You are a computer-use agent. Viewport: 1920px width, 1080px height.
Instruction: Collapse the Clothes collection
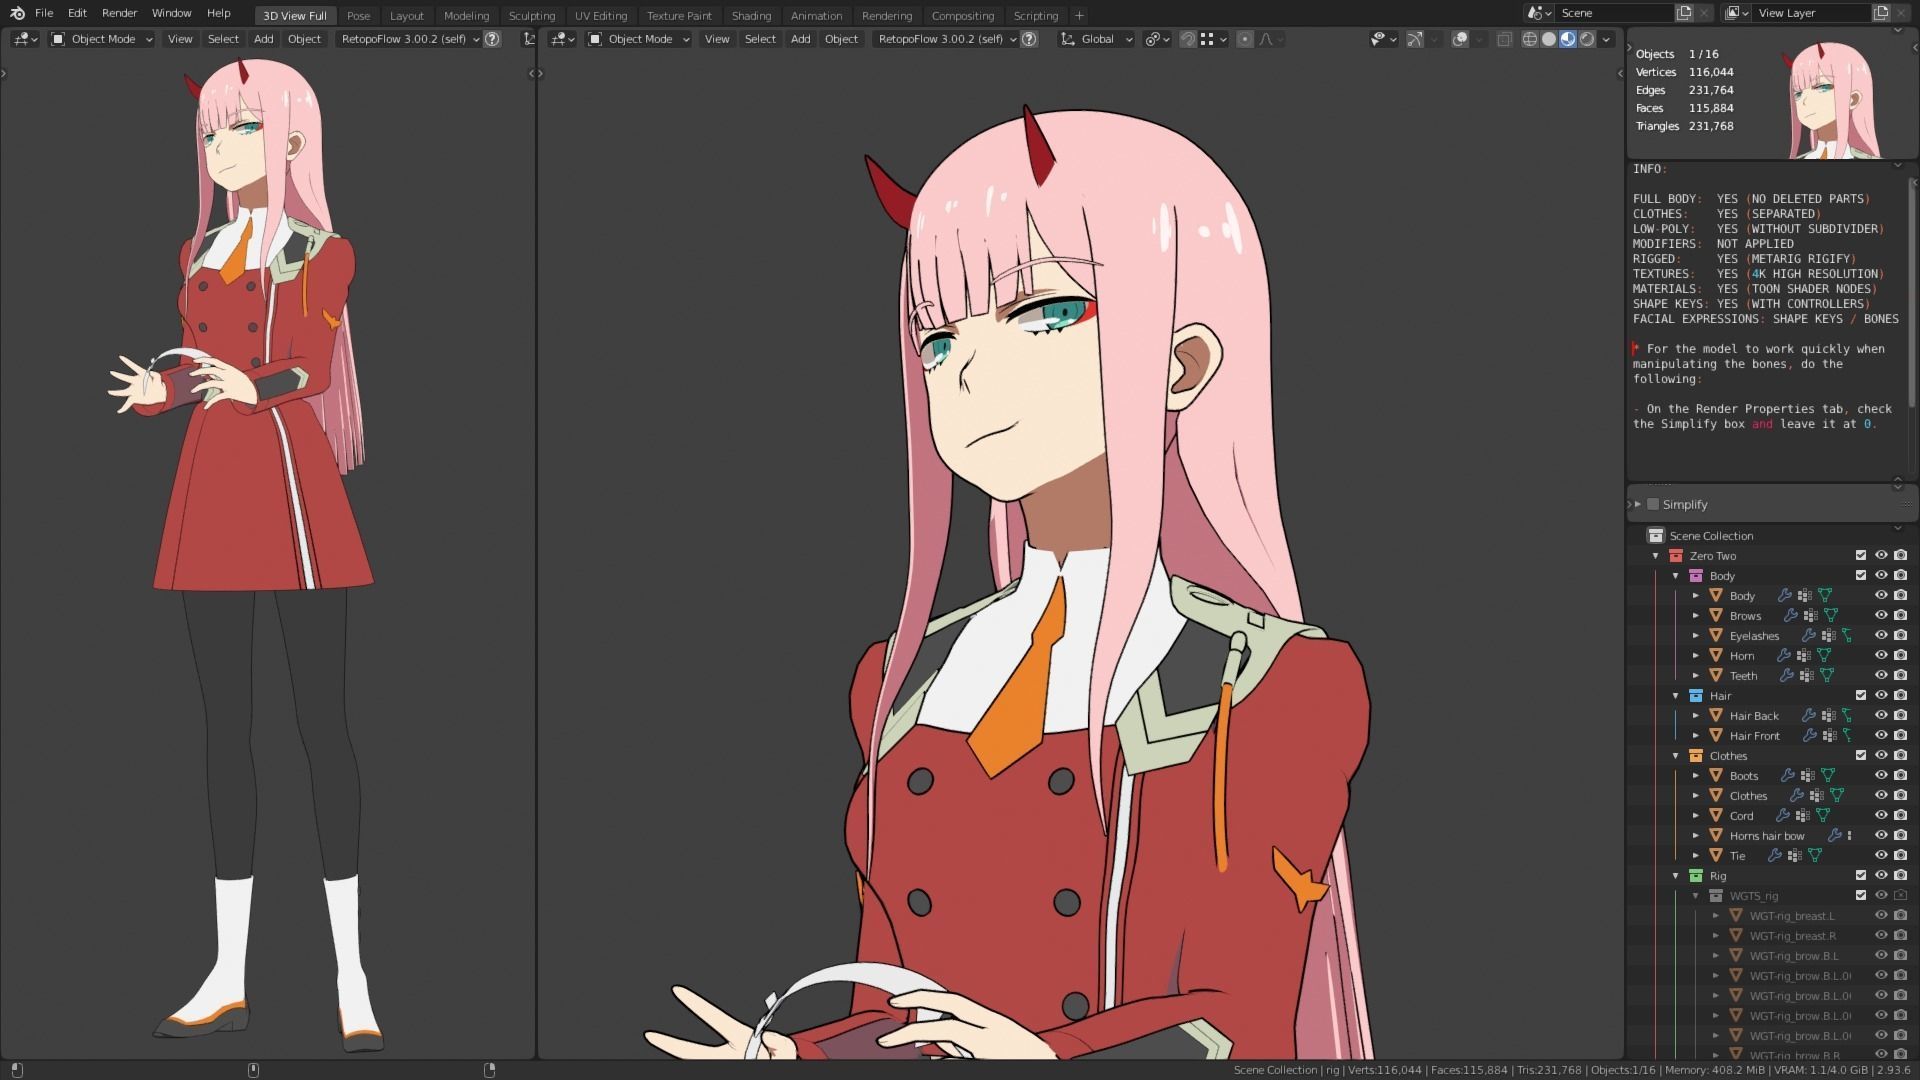point(1676,755)
